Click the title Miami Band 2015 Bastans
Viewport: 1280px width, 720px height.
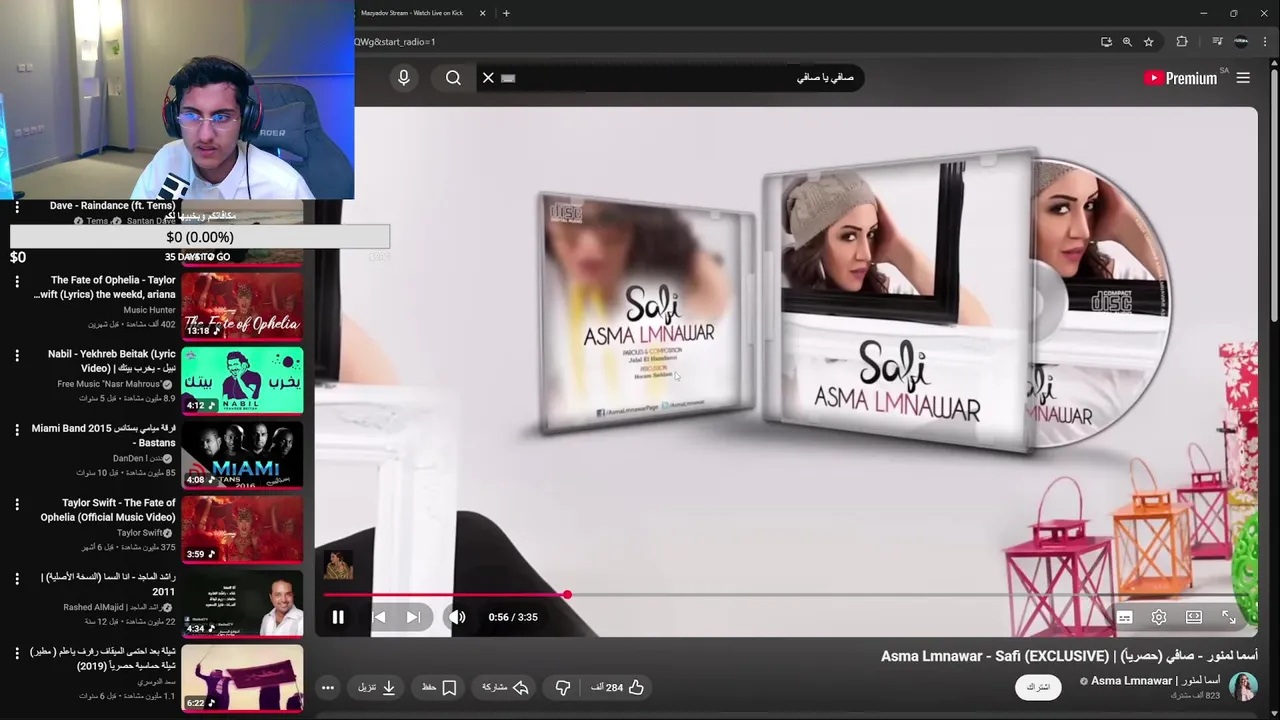(x=103, y=435)
